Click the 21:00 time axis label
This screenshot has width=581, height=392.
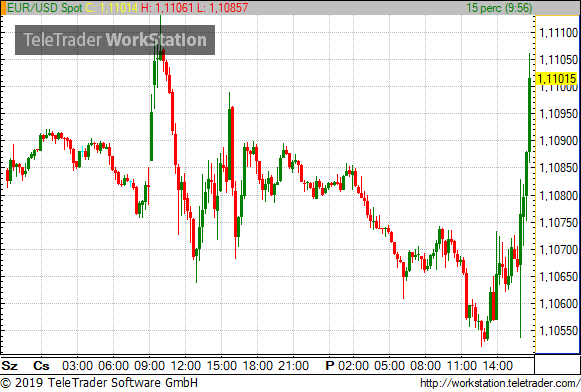coord(293,366)
